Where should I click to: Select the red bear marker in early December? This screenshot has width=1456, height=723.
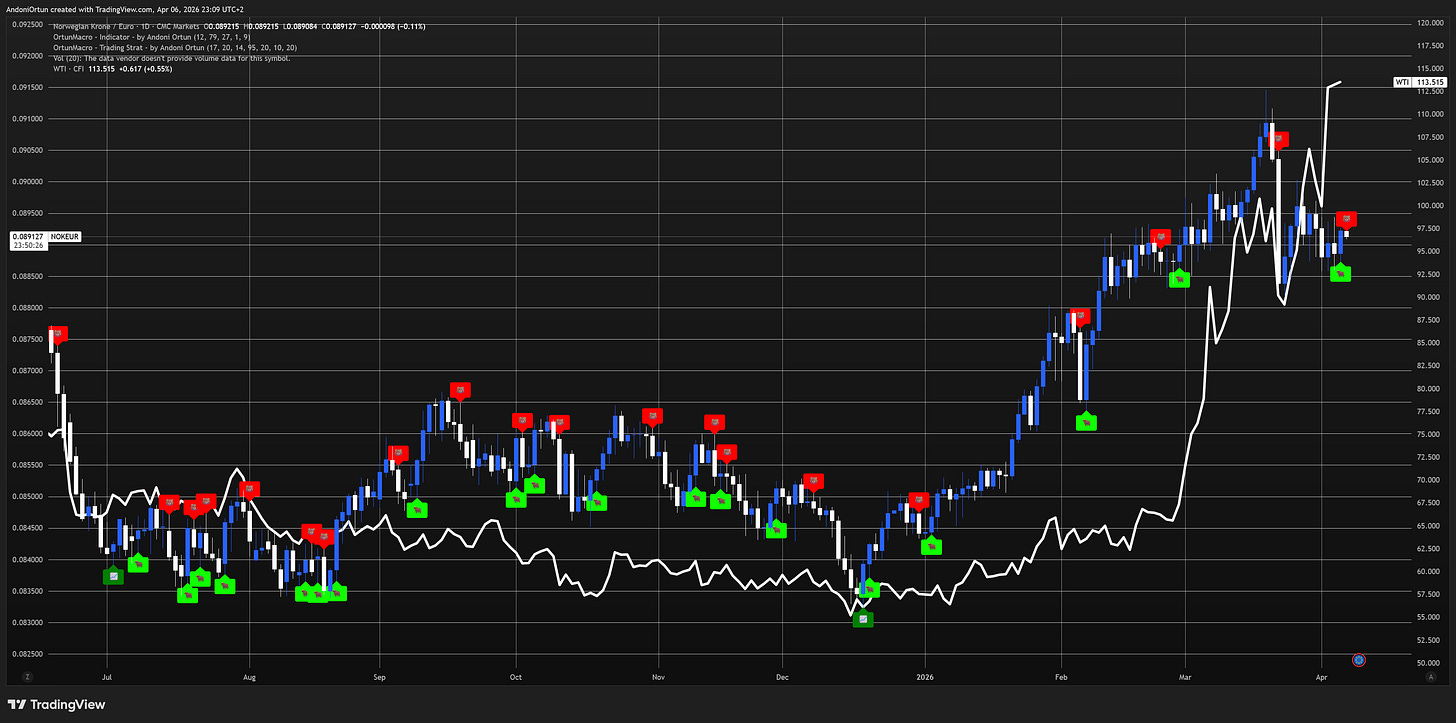pyautogui.click(x=813, y=482)
